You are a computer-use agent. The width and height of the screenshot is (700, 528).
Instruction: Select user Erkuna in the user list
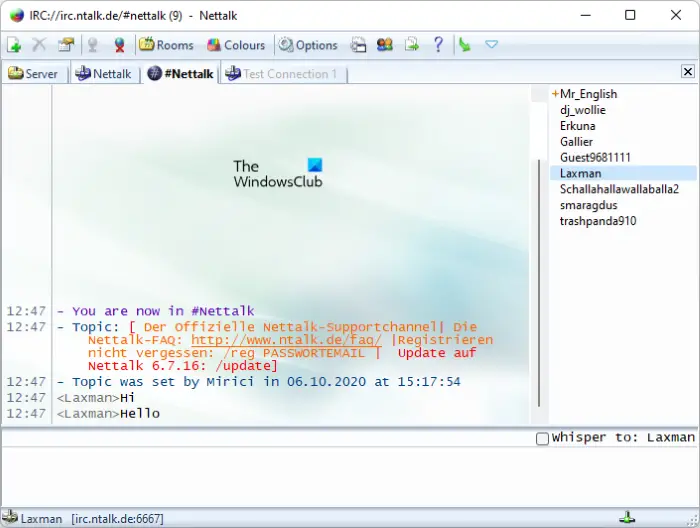[577, 126]
